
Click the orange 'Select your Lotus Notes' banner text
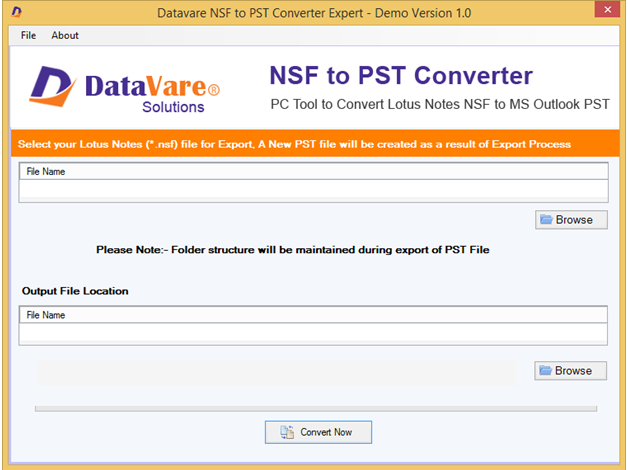(294, 144)
